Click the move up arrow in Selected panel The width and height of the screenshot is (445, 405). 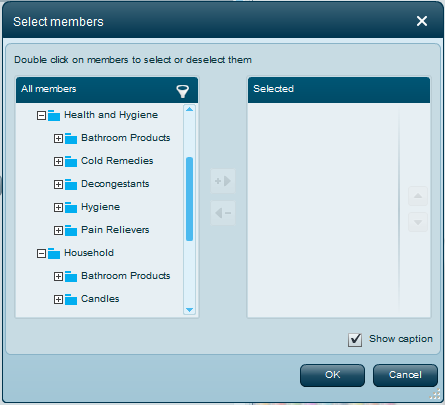(418, 196)
